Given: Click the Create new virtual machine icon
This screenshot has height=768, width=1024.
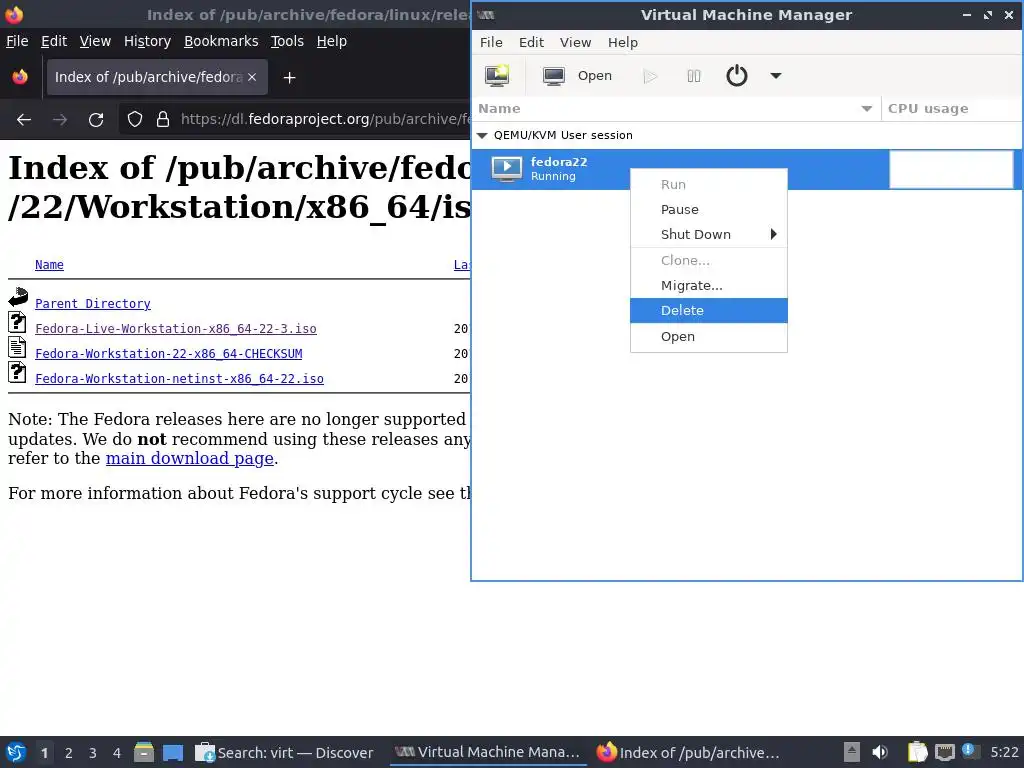Looking at the screenshot, I should [x=497, y=76].
